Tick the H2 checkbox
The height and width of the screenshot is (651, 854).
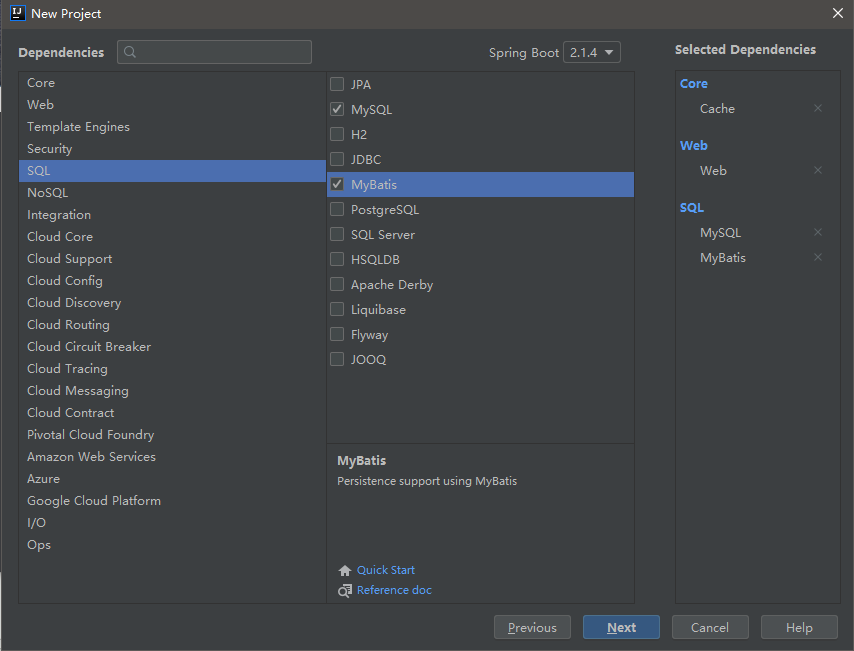[337, 134]
